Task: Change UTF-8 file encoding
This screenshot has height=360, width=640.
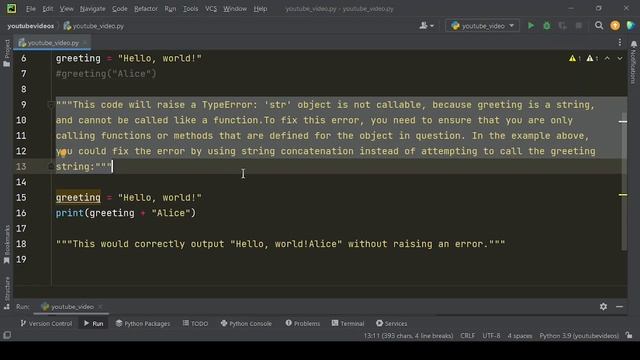Action: click(491, 336)
